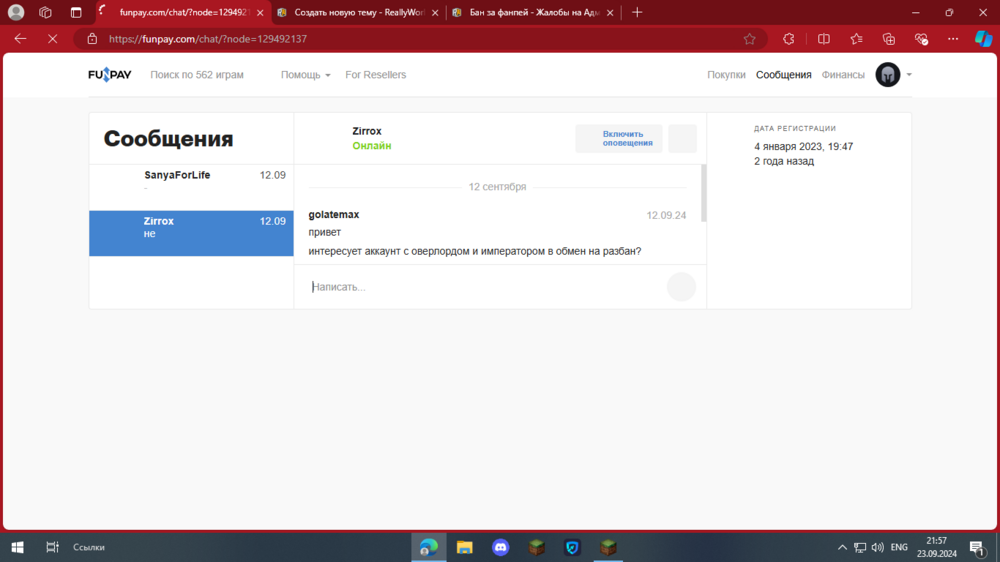The height and width of the screenshot is (562, 1000).
Task: Expand the user avatar dropdown arrow
Action: pyautogui.click(x=909, y=75)
